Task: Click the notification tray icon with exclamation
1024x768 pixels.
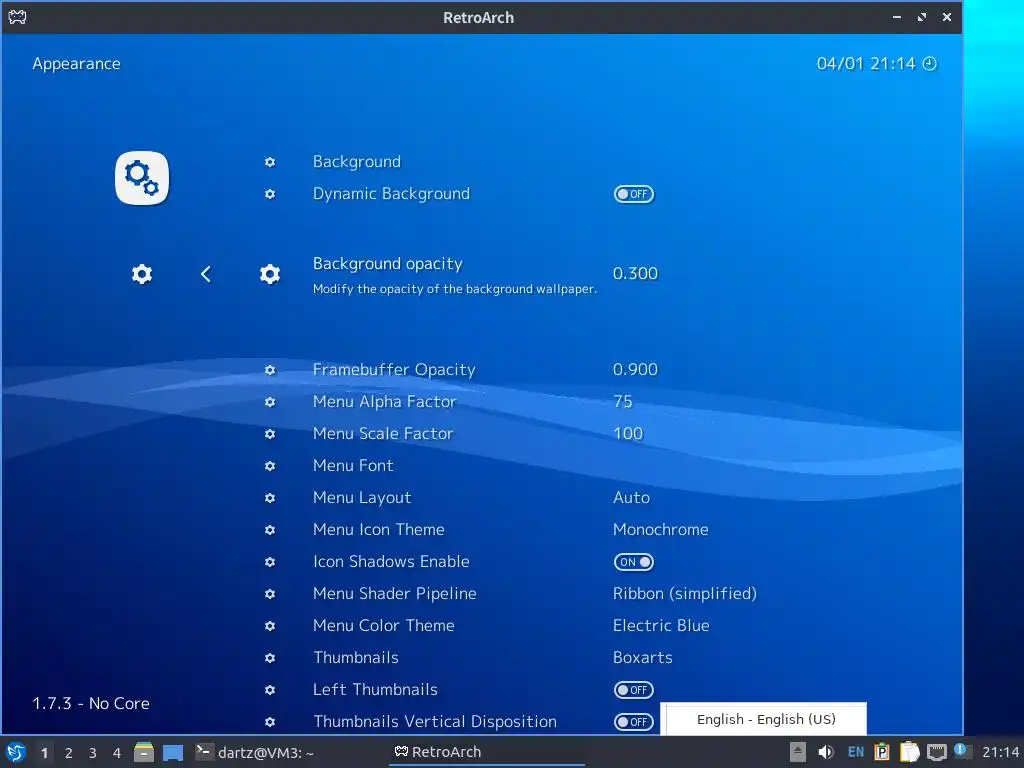Action: click(x=961, y=750)
